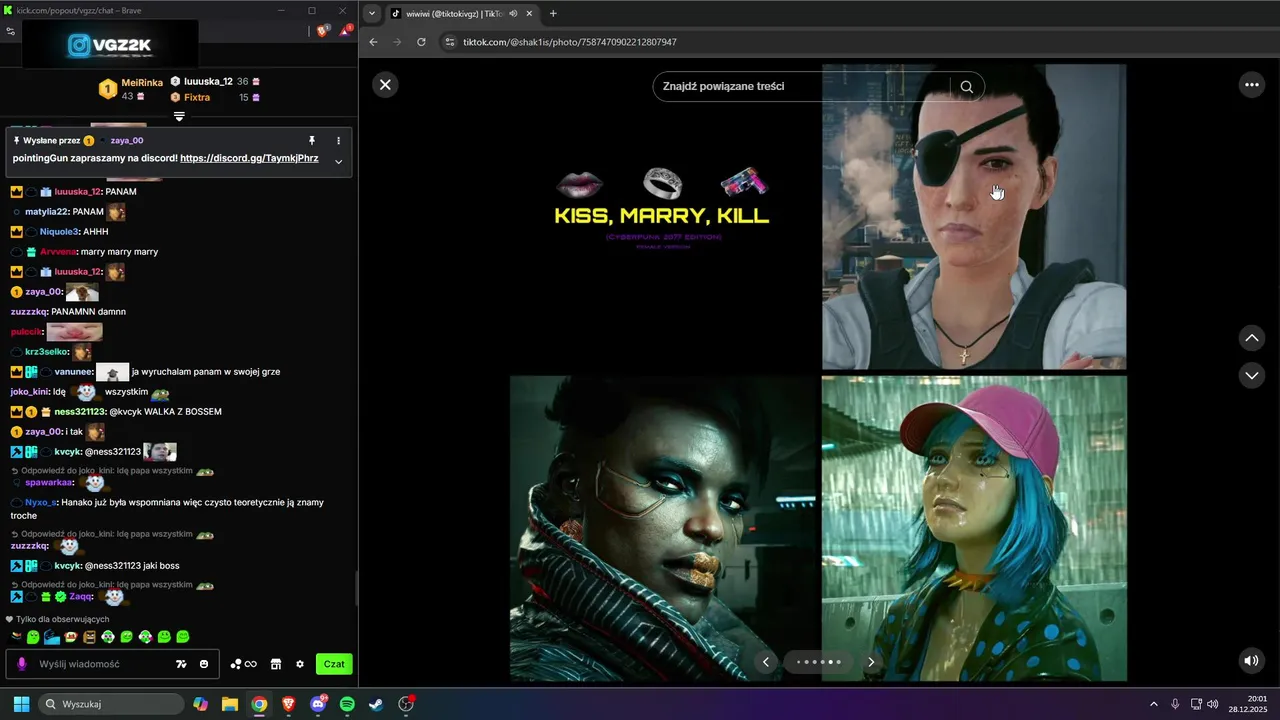Click luuuska_12 in the gift leaderboard
Image resolution: width=1280 pixels, height=720 pixels.
208,81
